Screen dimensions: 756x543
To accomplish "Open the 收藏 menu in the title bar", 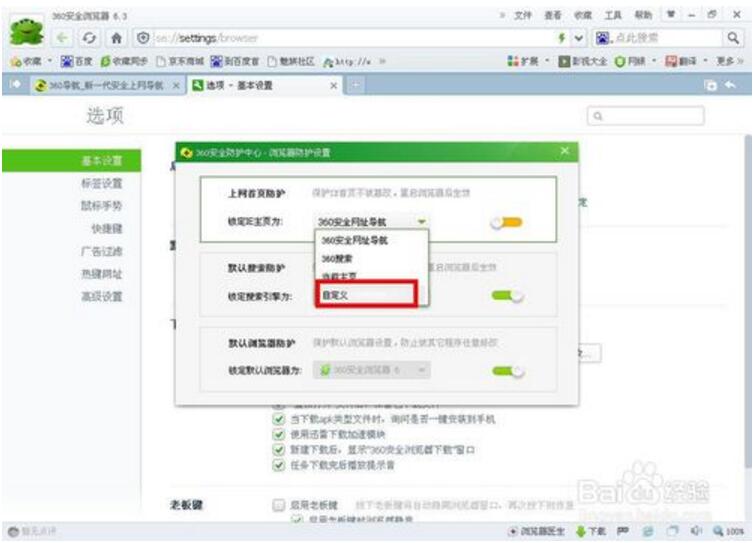I will (x=582, y=15).
